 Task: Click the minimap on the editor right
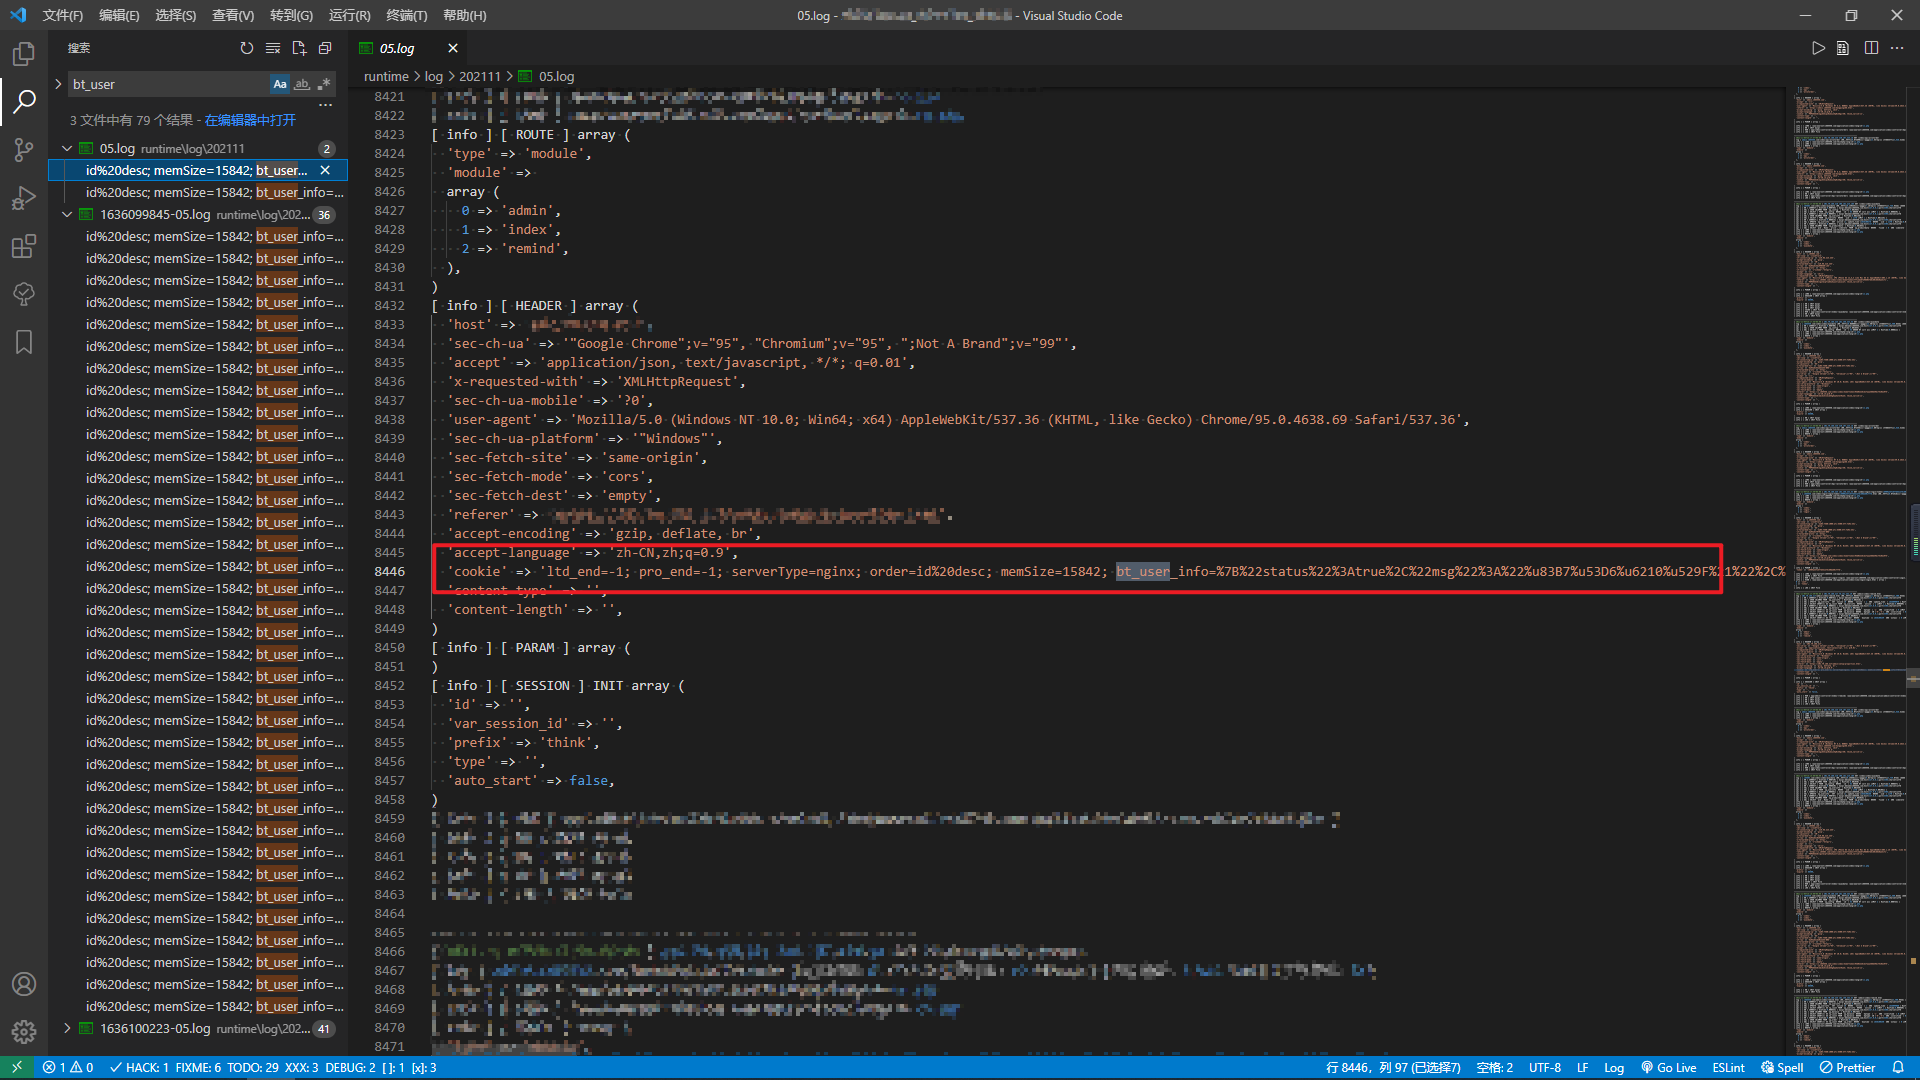(x=1848, y=570)
